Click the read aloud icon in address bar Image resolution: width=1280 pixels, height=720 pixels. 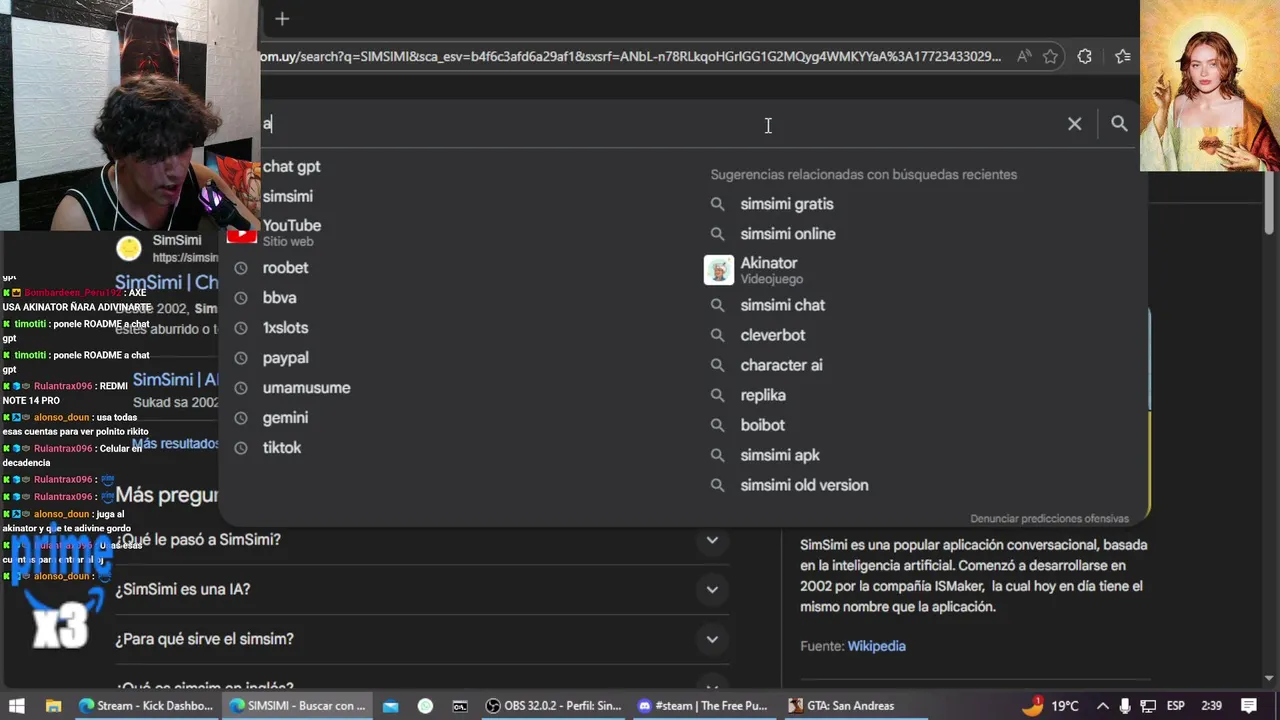coord(1023,57)
